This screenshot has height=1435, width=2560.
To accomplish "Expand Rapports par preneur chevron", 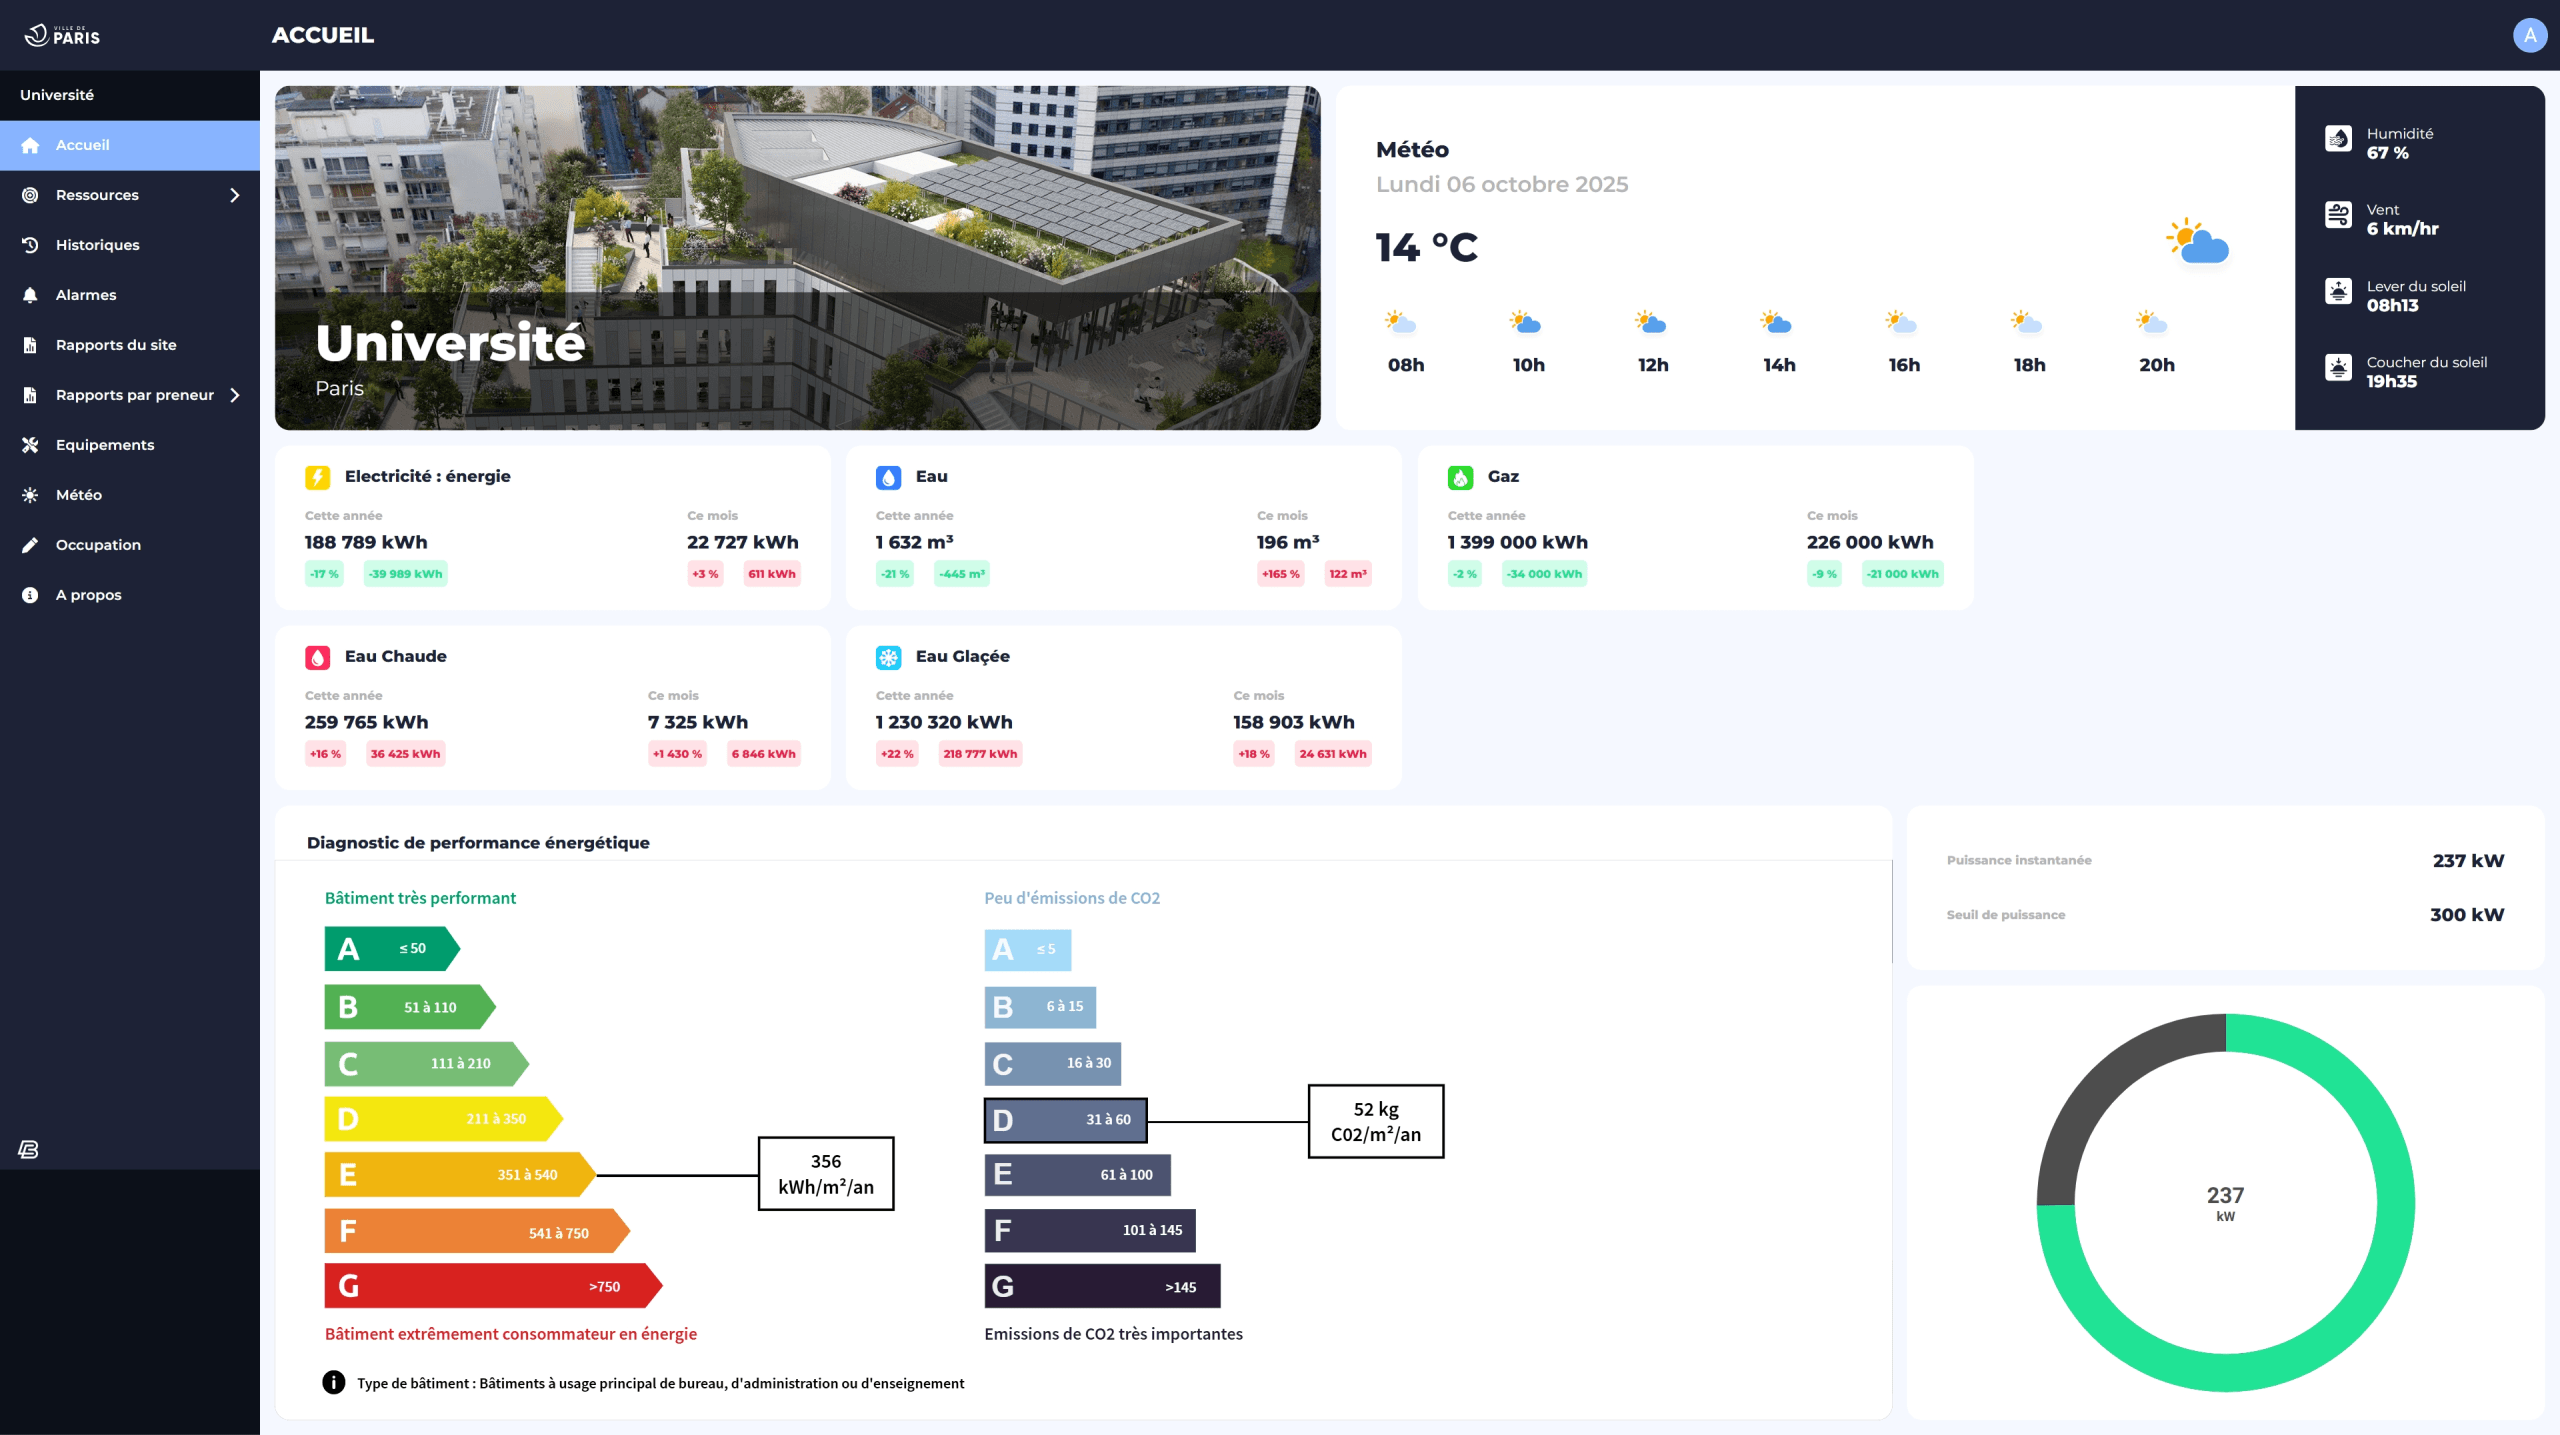I will 235,395.
